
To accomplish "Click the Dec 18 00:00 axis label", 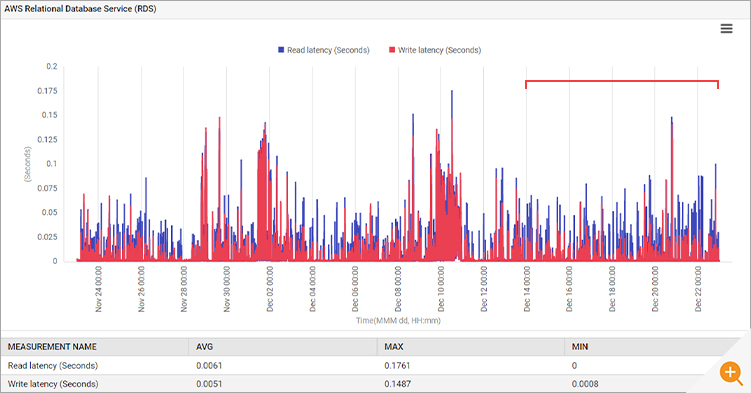I will pyautogui.click(x=612, y=289).
